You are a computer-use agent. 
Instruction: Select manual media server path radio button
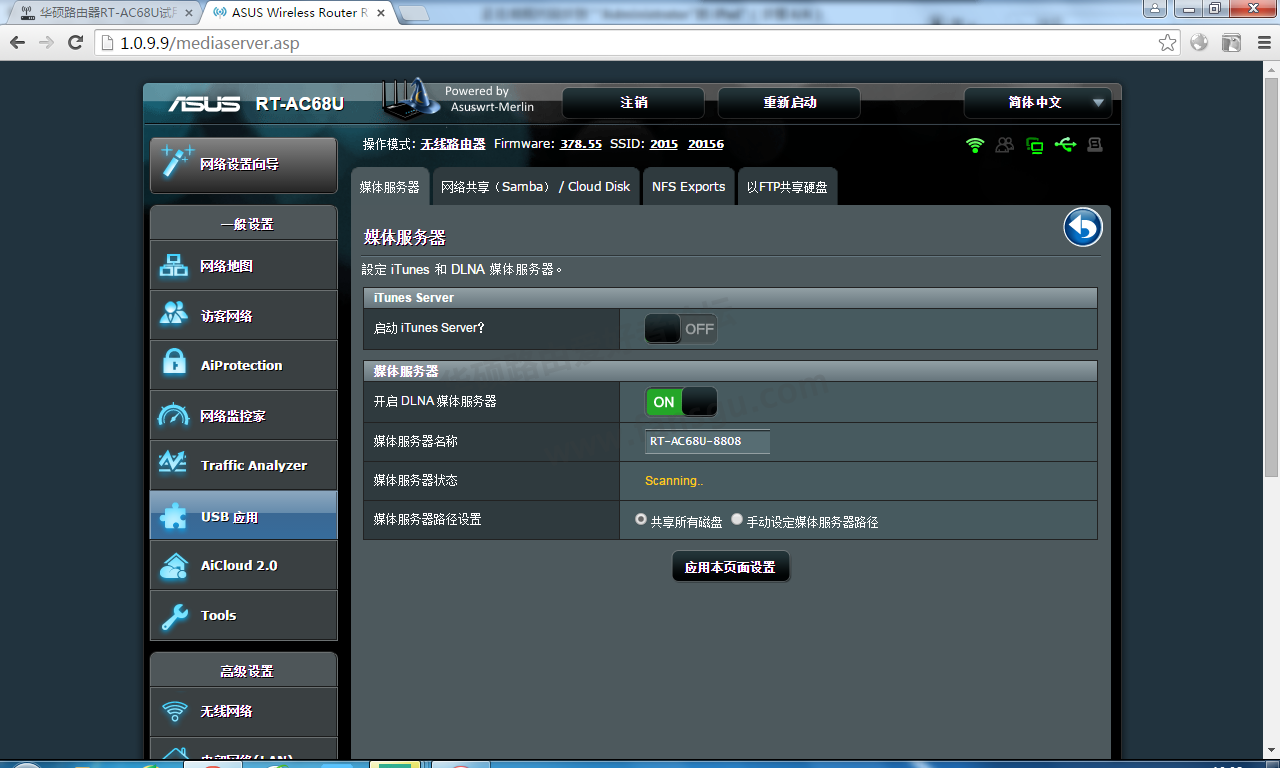point(737,520)
